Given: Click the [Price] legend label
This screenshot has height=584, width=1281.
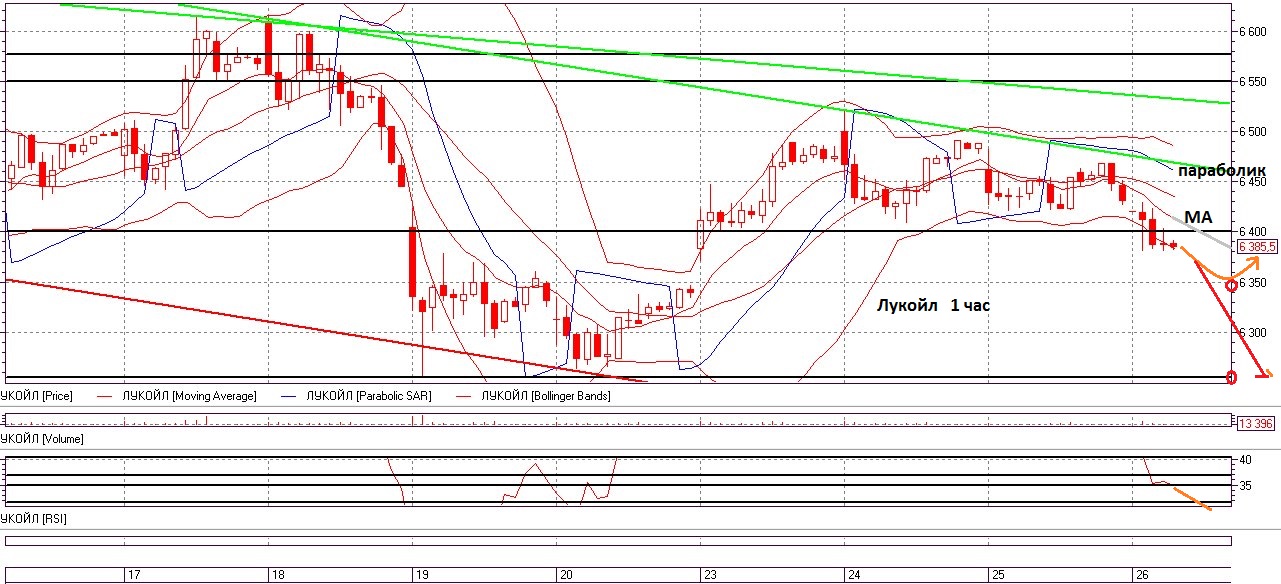Looking at the screenshot, I should tap(36, 396).
